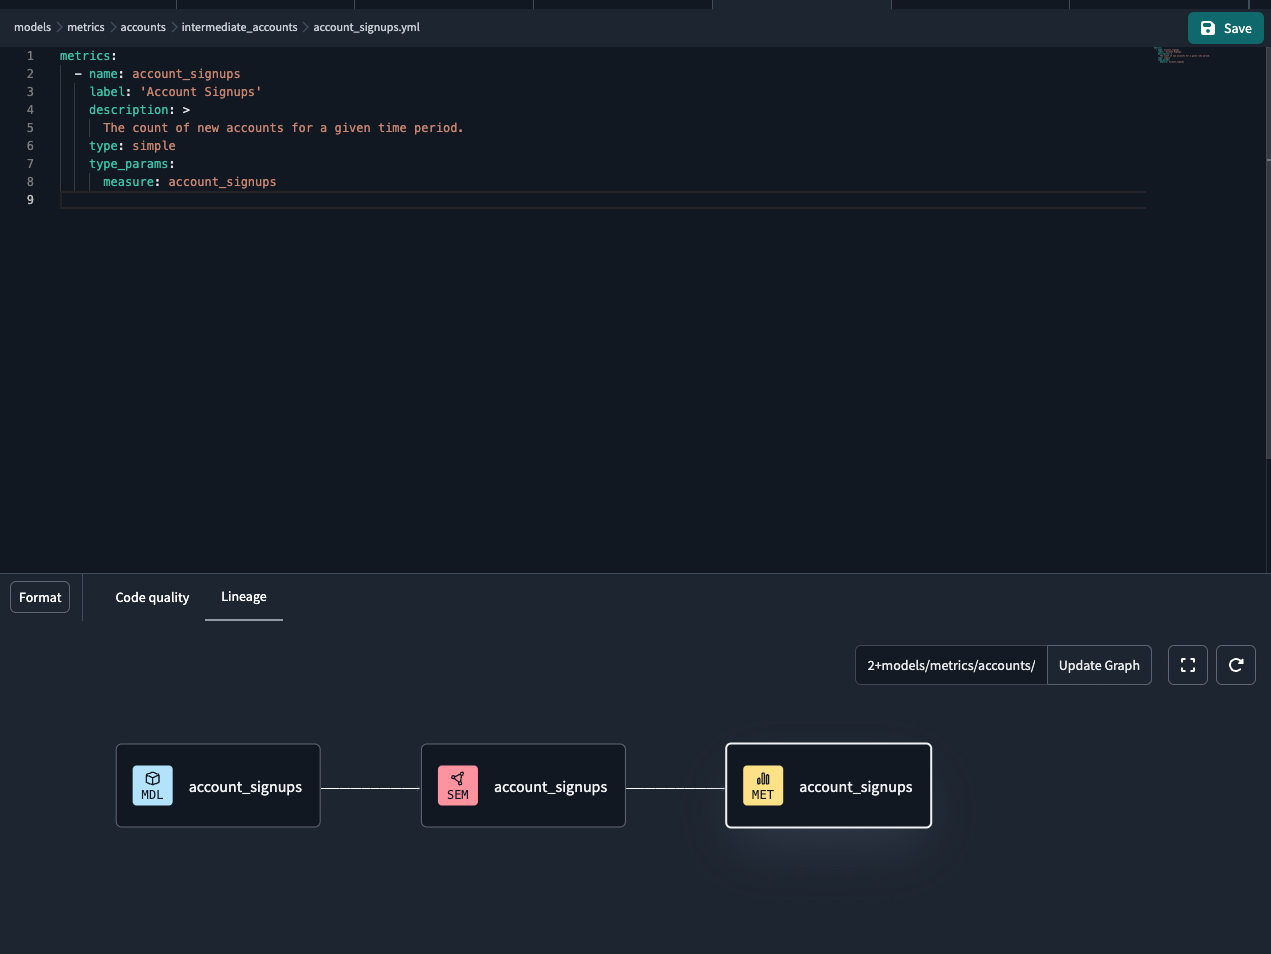Click the Save floppy disk icon

(1207, 28)
